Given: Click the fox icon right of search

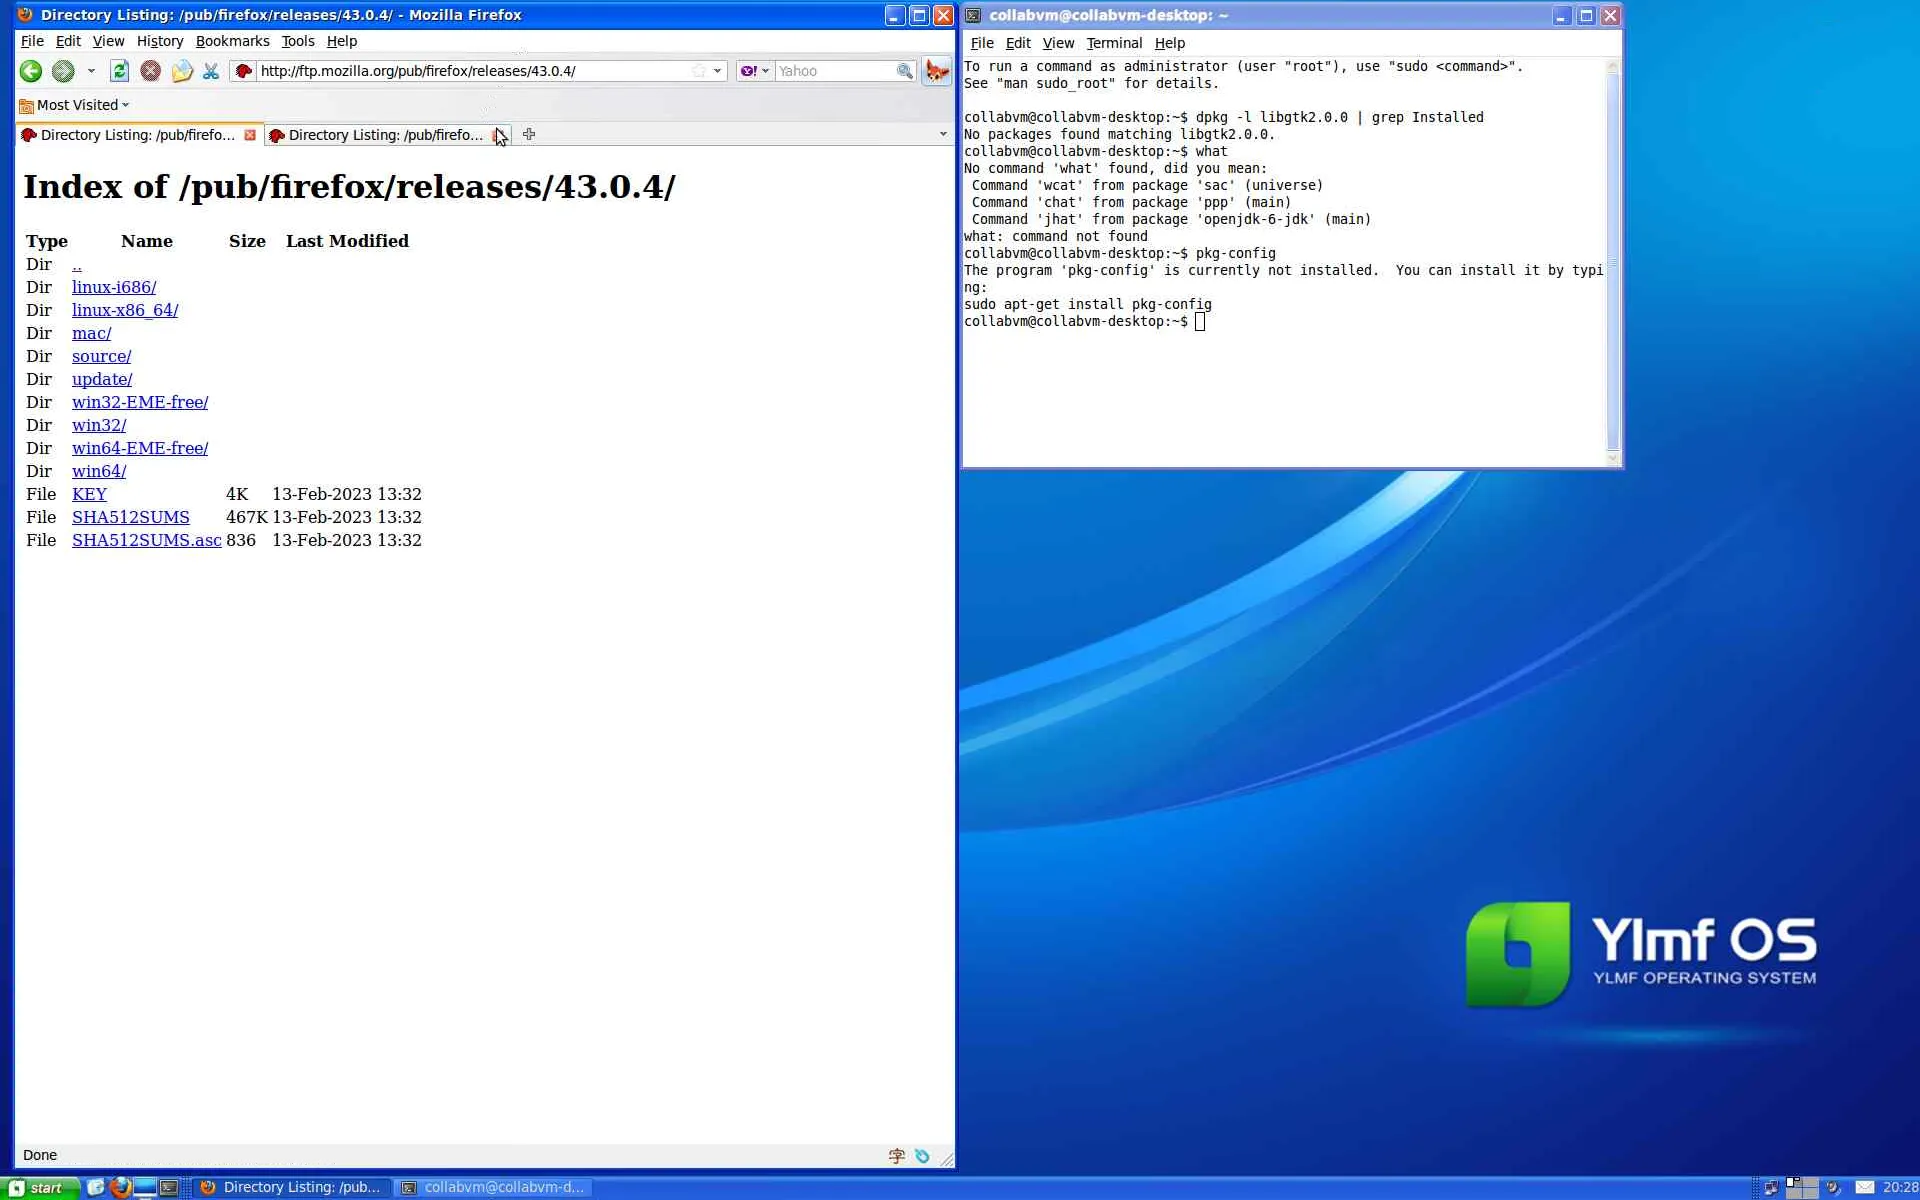Looking at the screenshot, I should (937, 71).
